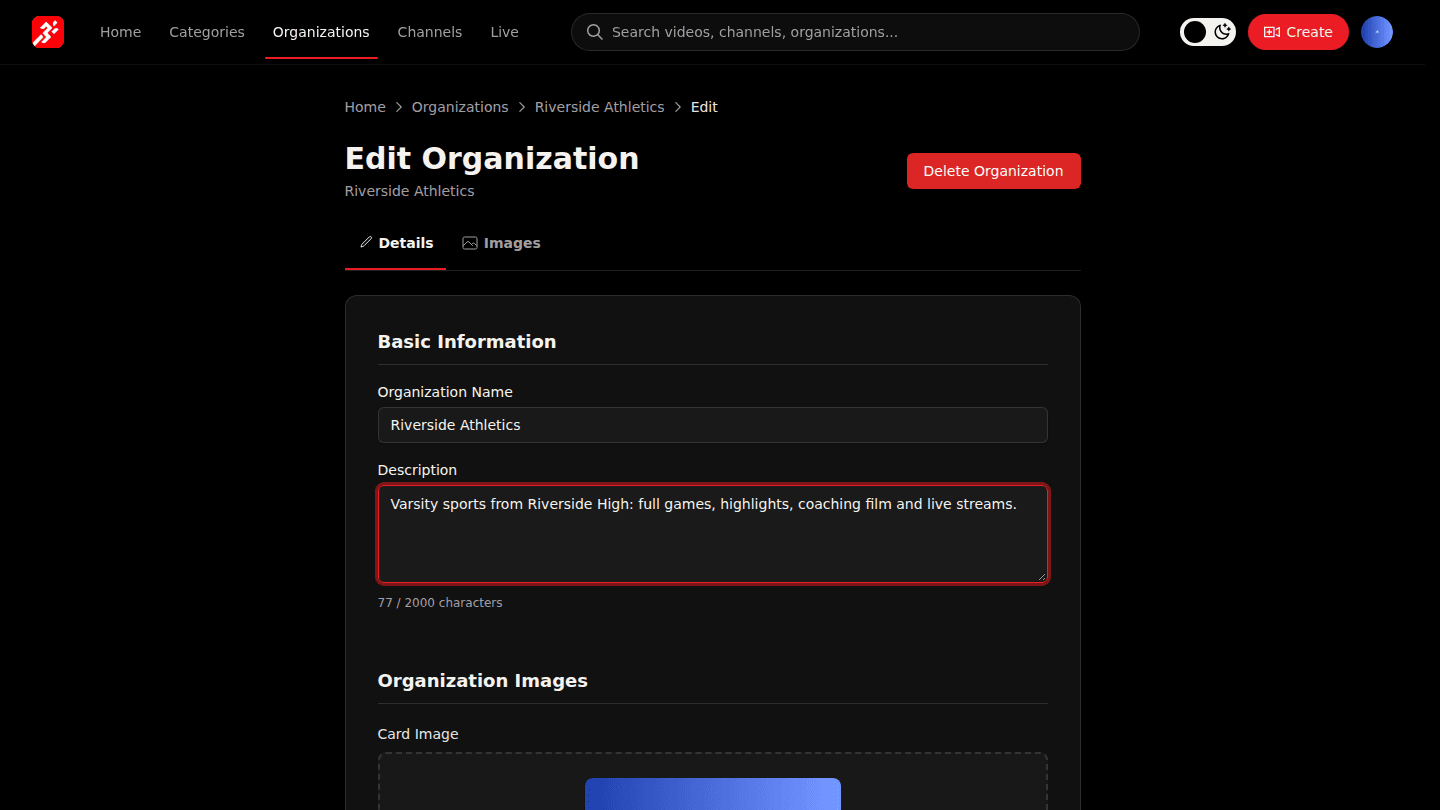Click the pencil icon on Details tab

[366, 243]
